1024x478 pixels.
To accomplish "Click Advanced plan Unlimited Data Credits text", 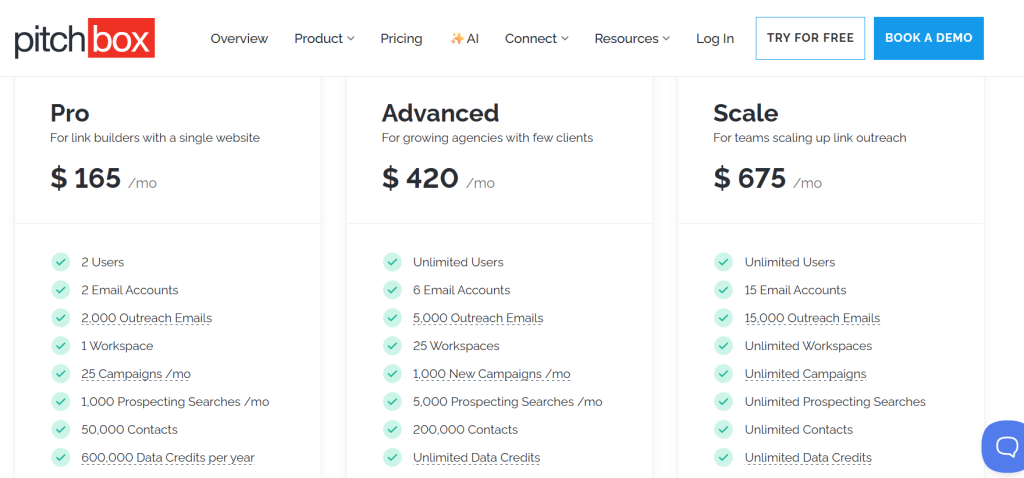I will (x=476, y=458).
